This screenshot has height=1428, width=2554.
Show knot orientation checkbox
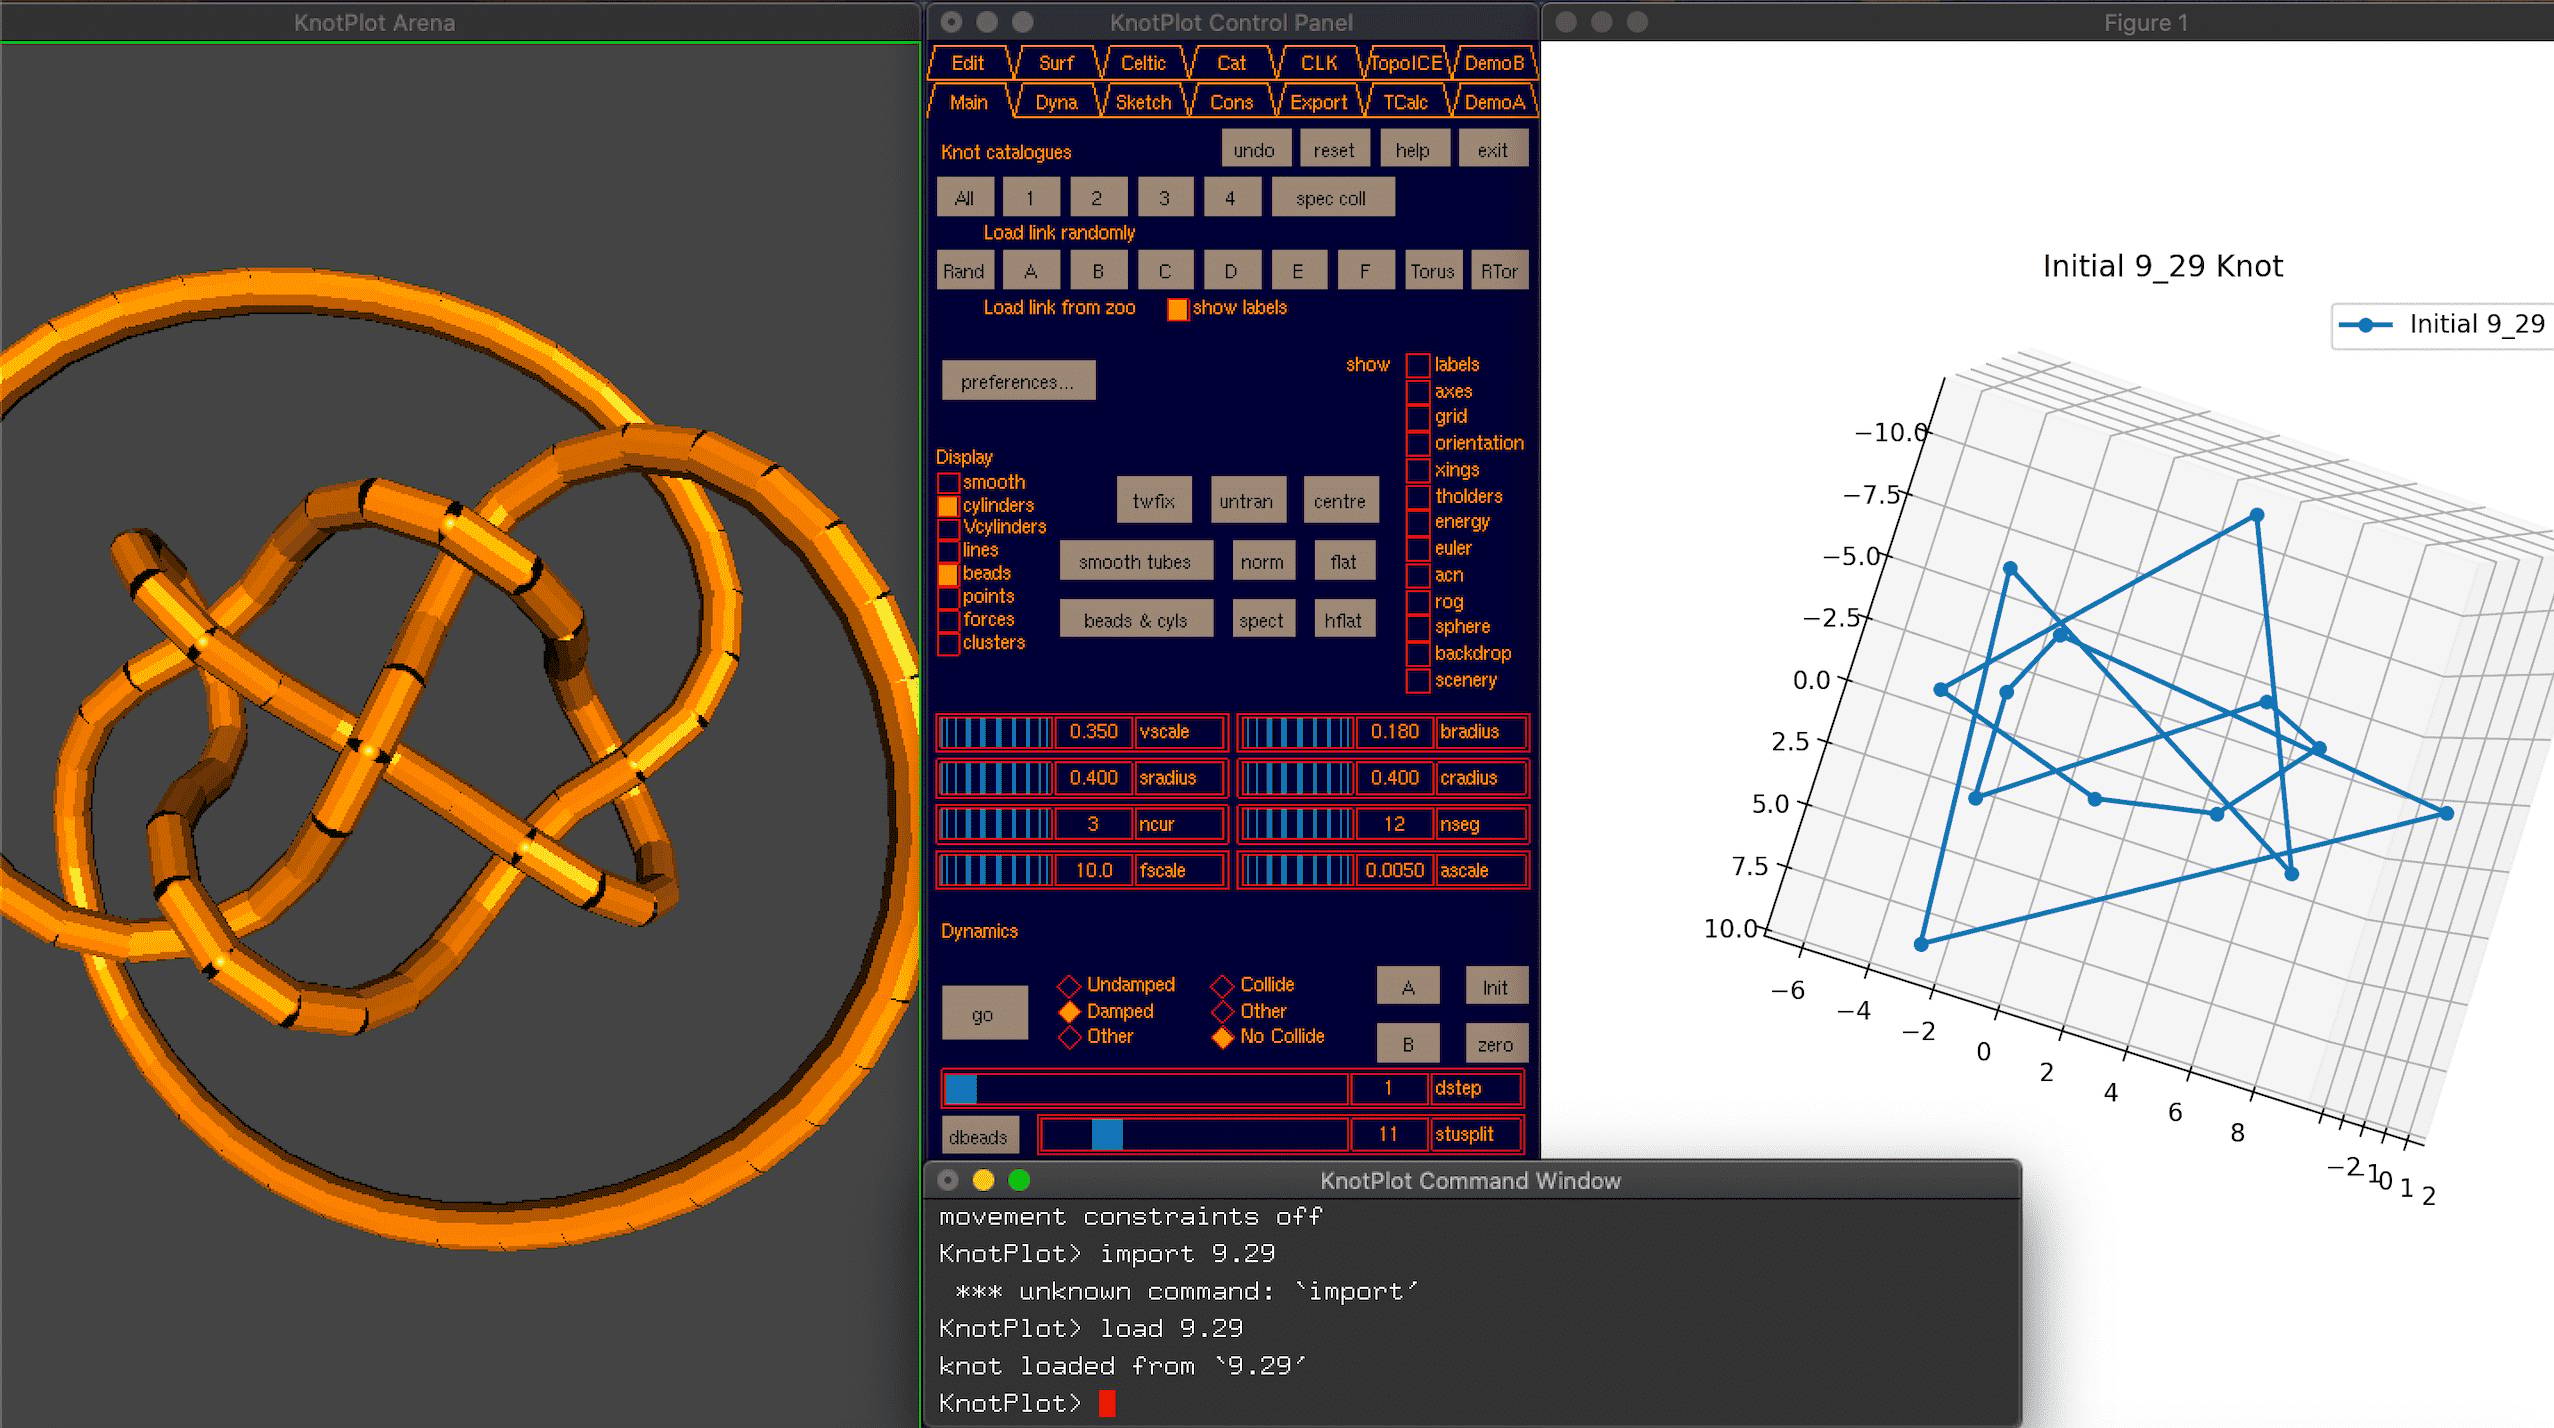coord(1418,443)
